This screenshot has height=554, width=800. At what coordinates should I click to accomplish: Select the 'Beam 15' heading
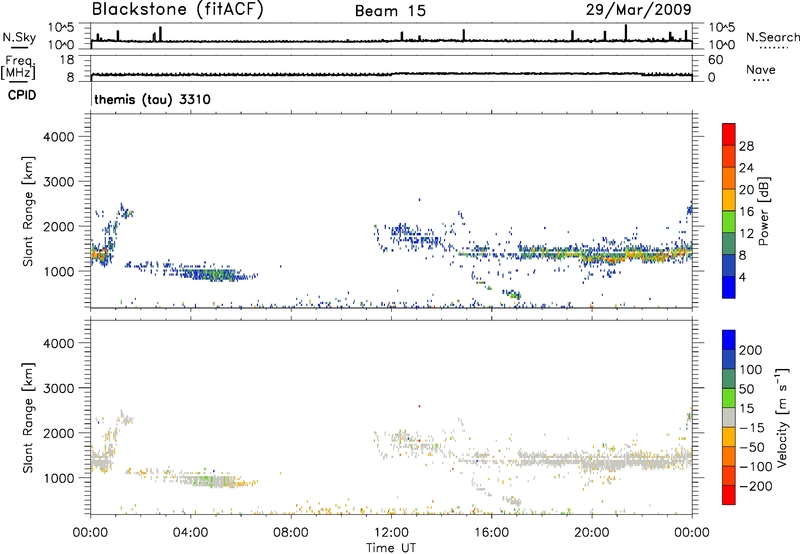tap(390, 11)
